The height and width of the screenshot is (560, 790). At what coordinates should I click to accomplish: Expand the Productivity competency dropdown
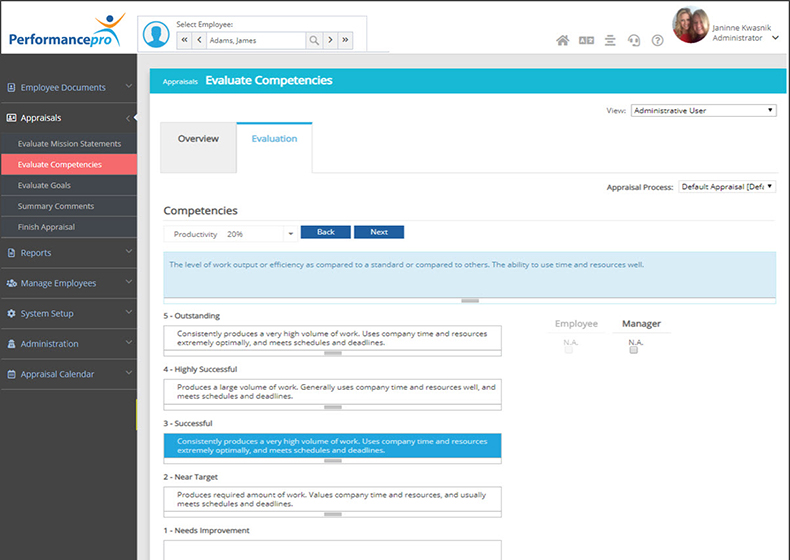290,234
